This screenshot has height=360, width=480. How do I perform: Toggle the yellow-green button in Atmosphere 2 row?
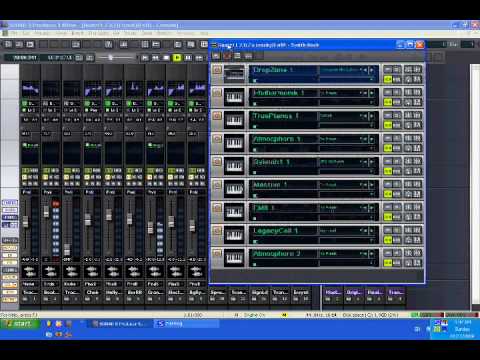pos(387,263)
